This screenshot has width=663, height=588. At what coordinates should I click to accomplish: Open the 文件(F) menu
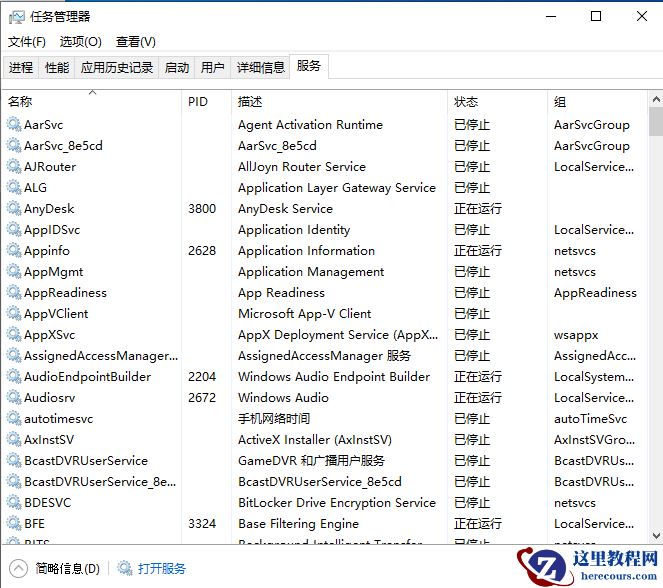(27, 42)
